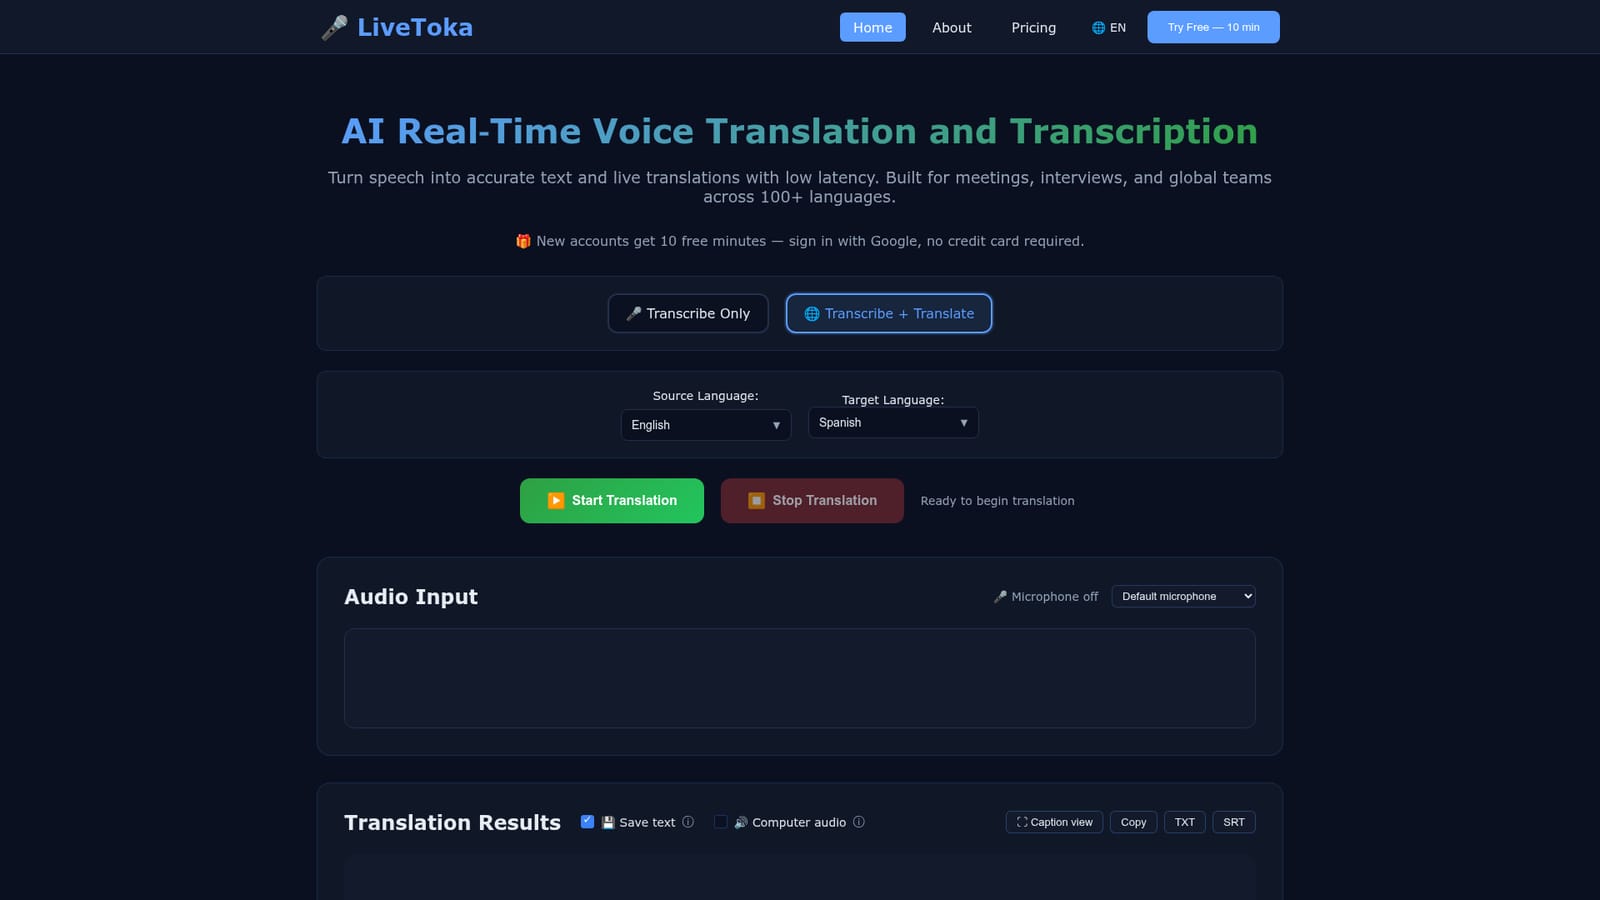The width and height of the screenshot is (1600, 900).
Task: Click the Ready to begin translation status
Action: (x=997, y=501)
